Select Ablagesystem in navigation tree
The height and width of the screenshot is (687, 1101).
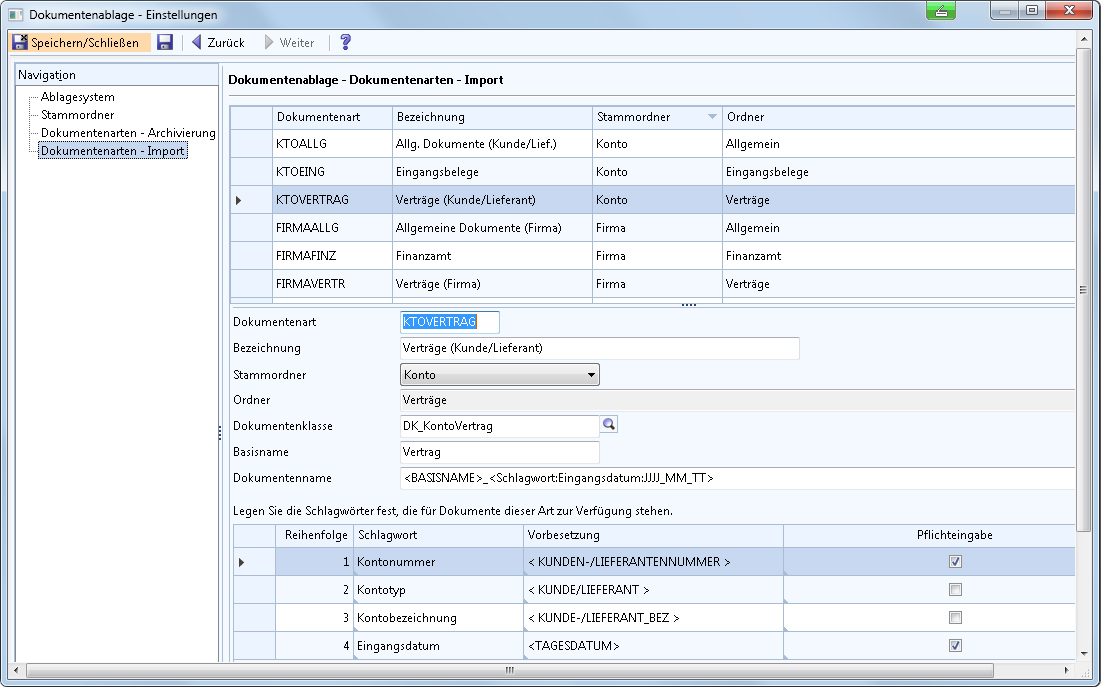tap(77, 97)
